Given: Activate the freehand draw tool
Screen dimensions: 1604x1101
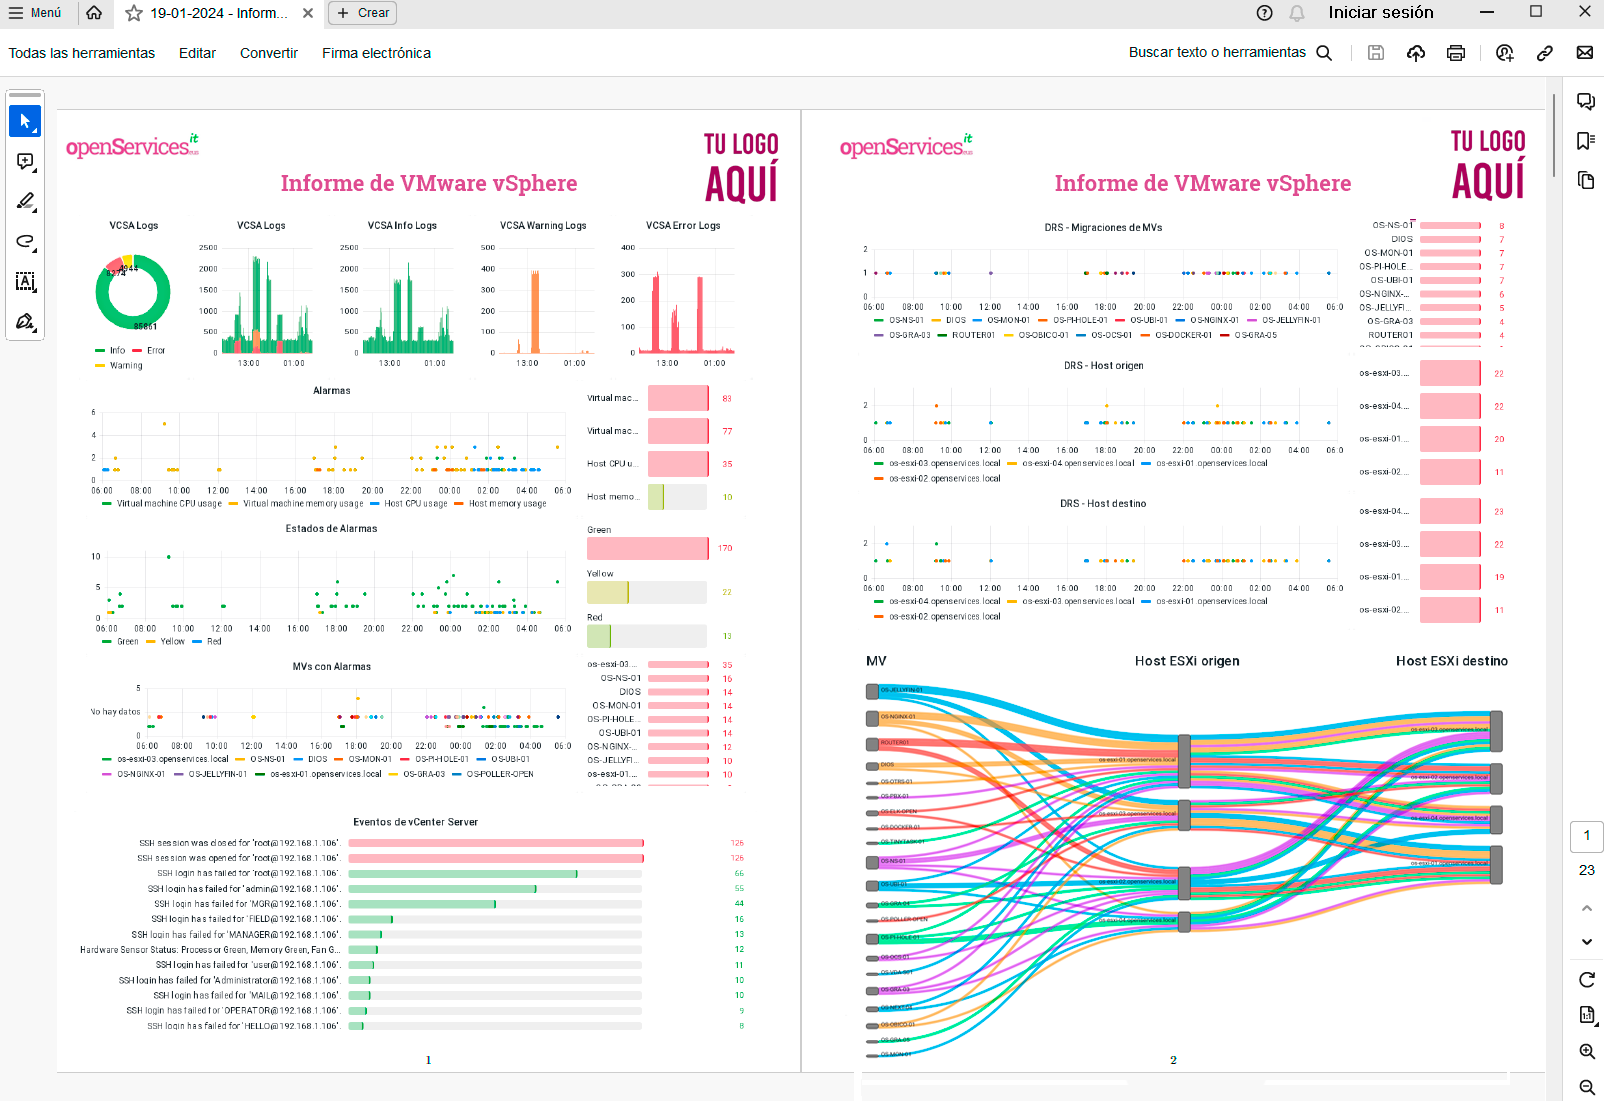Looking at the screenshot, I should [x=25, y=242].
